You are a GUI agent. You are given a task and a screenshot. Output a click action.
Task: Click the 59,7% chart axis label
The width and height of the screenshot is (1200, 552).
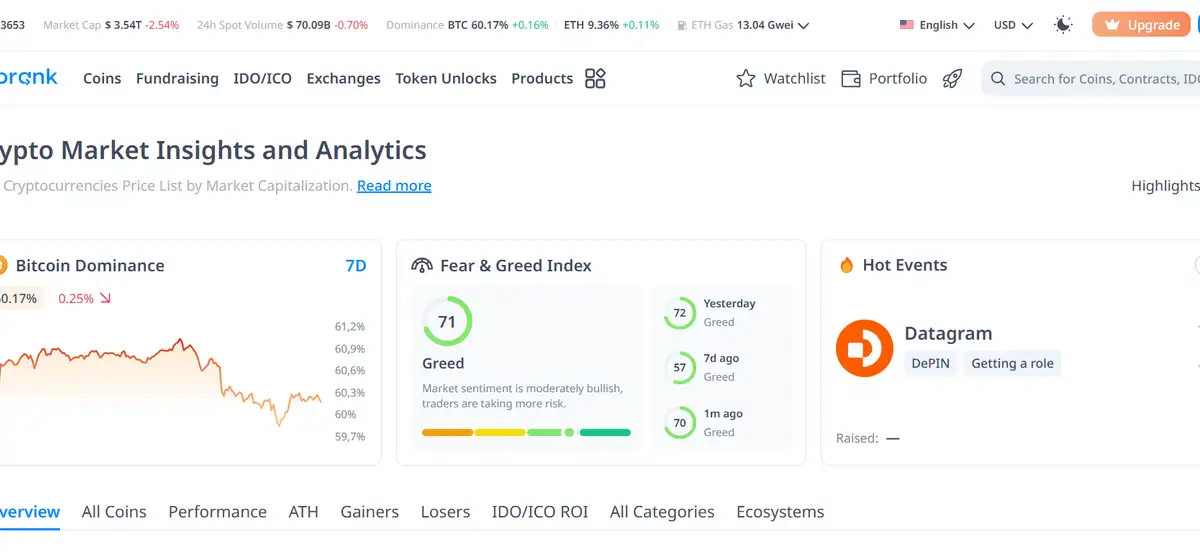(x=350, y=436)
